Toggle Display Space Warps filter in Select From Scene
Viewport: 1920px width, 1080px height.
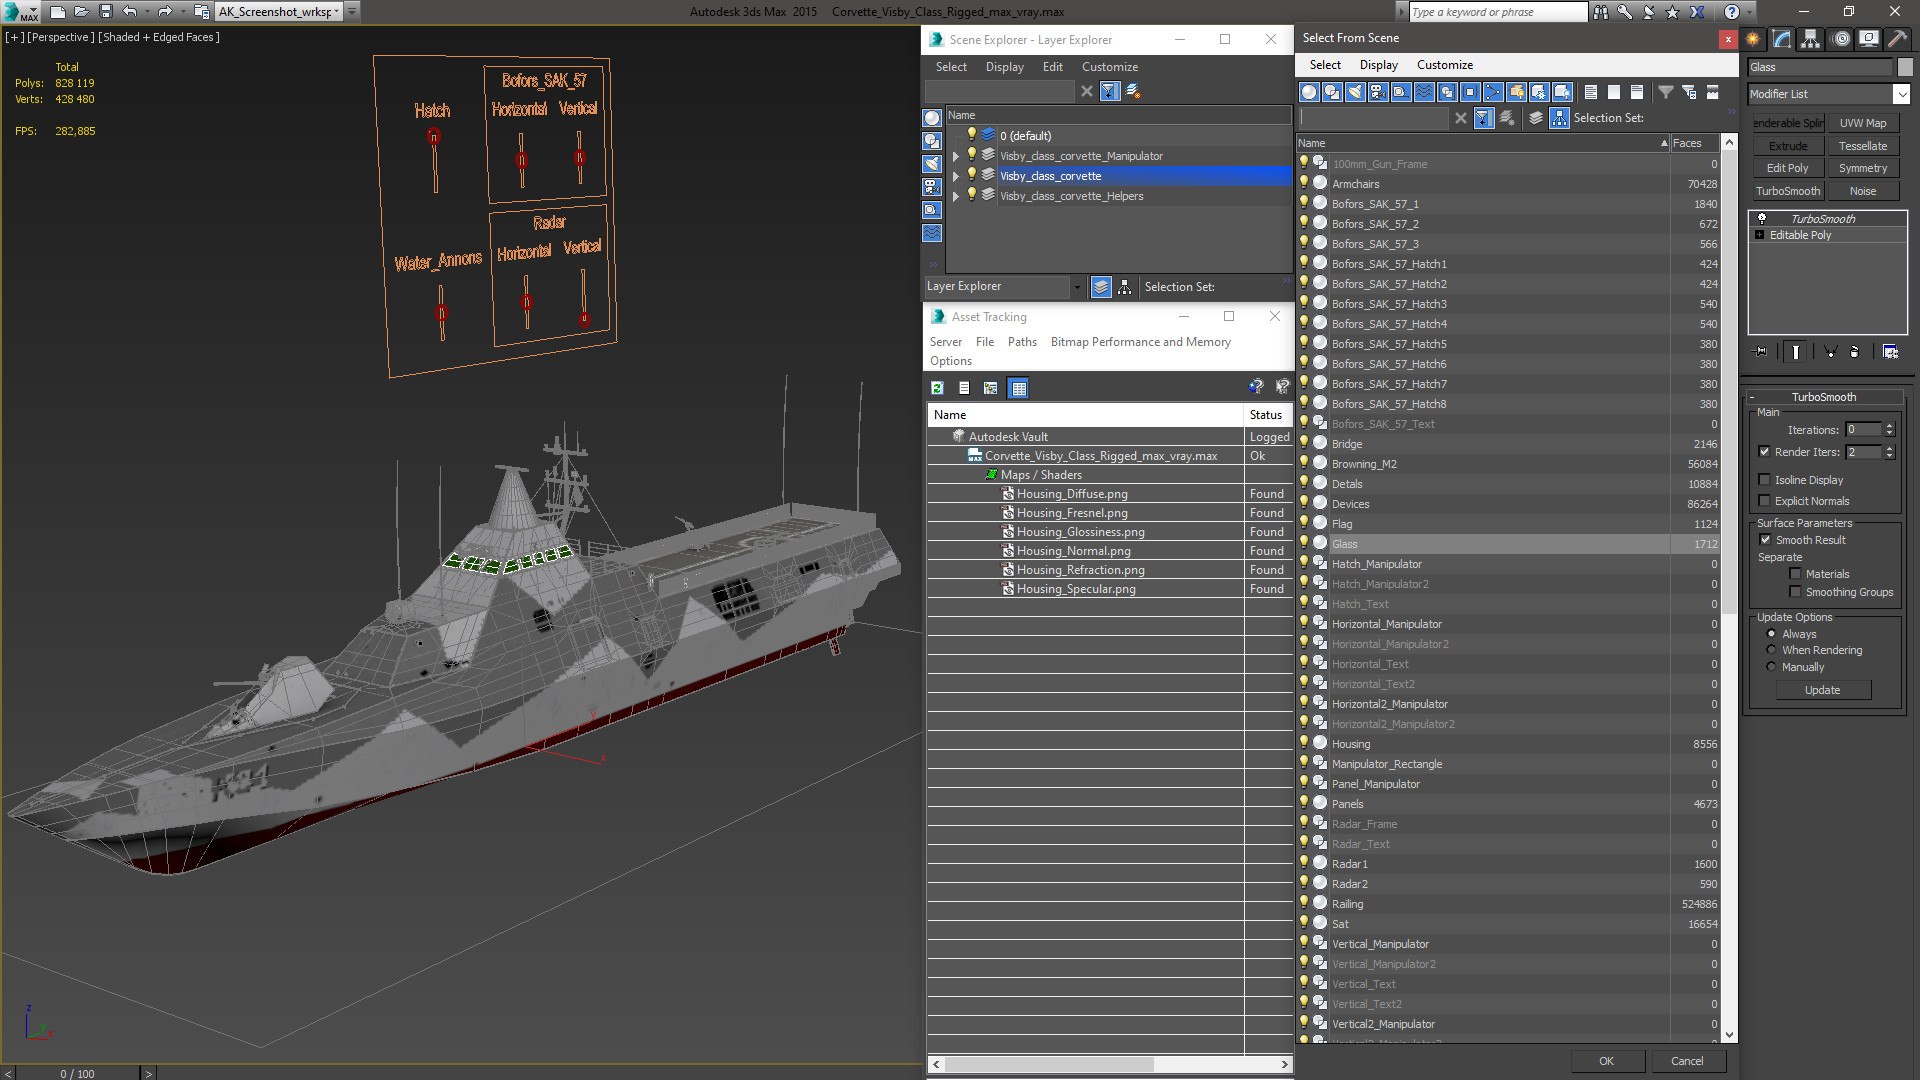click(1424, 92)
